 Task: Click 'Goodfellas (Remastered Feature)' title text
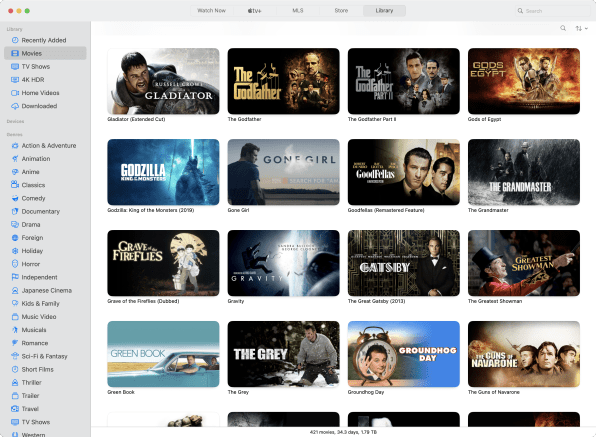point(386,210)
